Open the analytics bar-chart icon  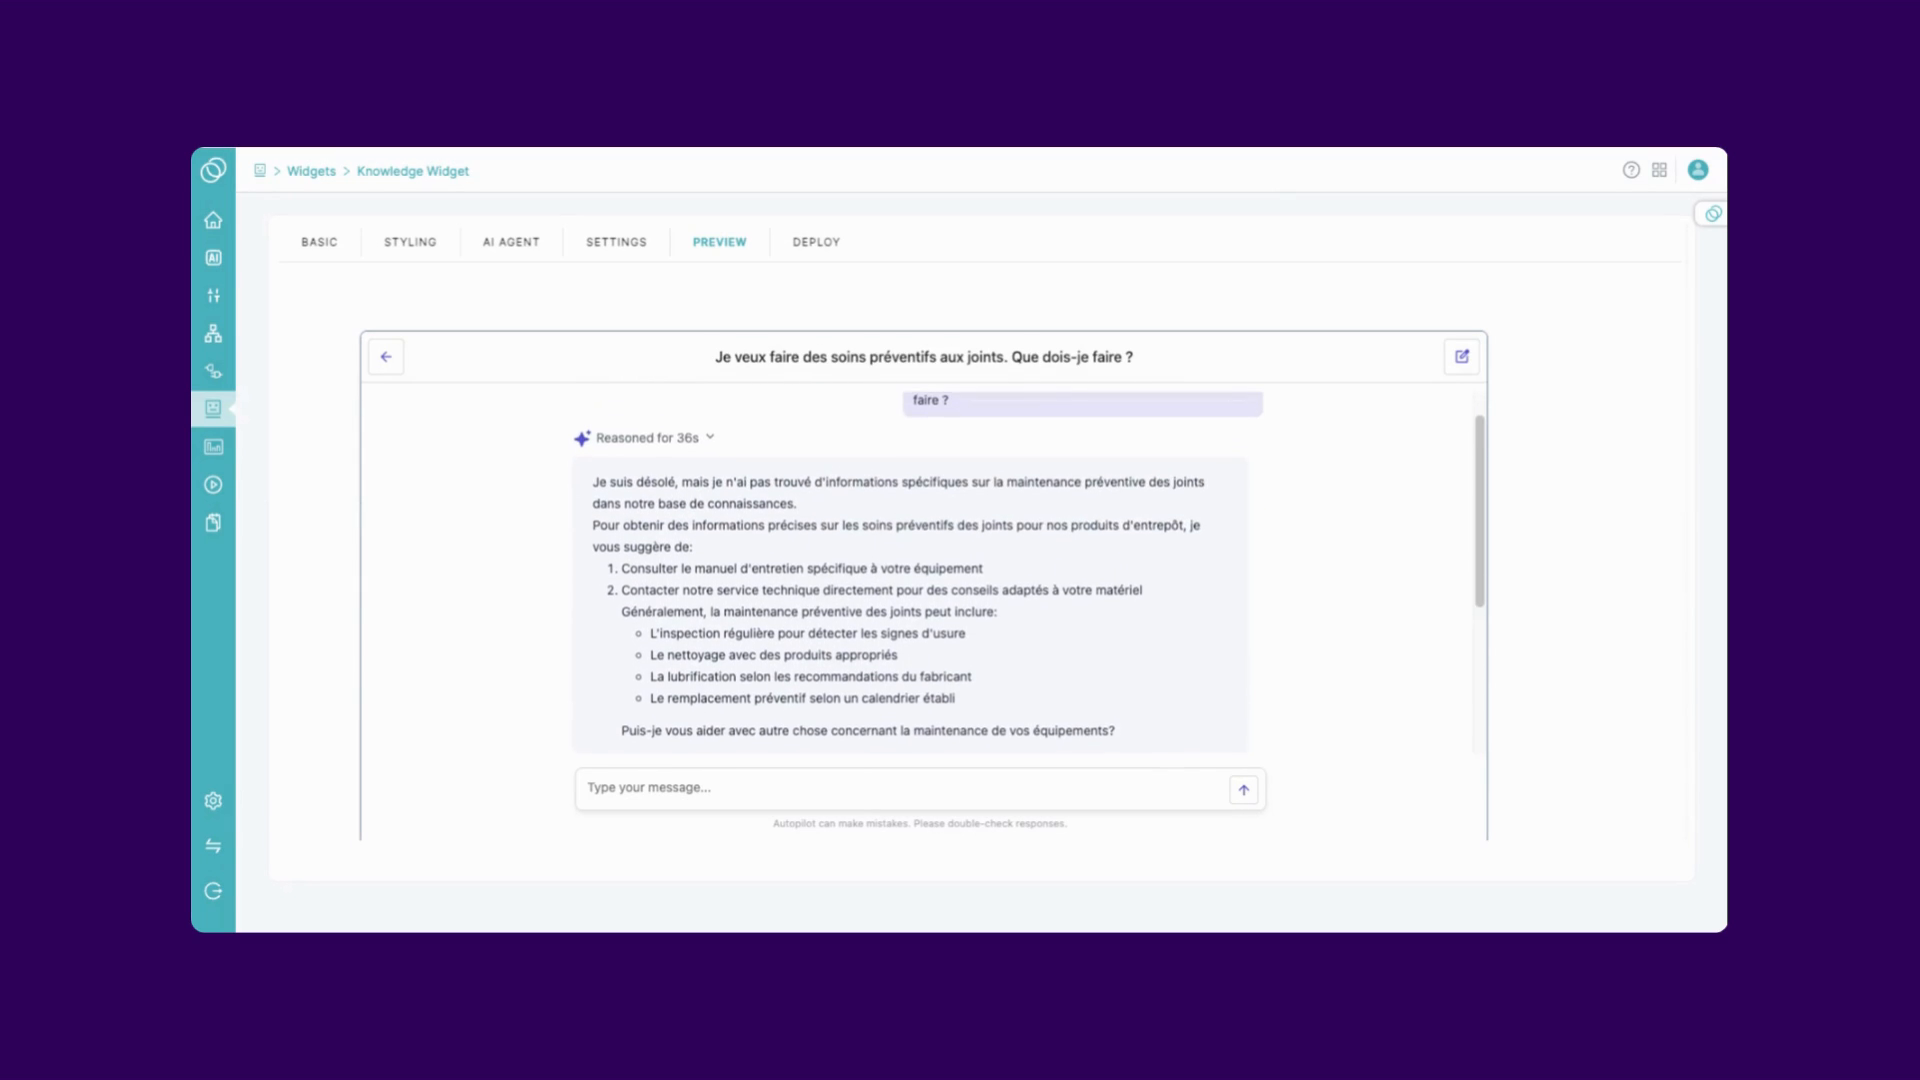tap(213, 447)
